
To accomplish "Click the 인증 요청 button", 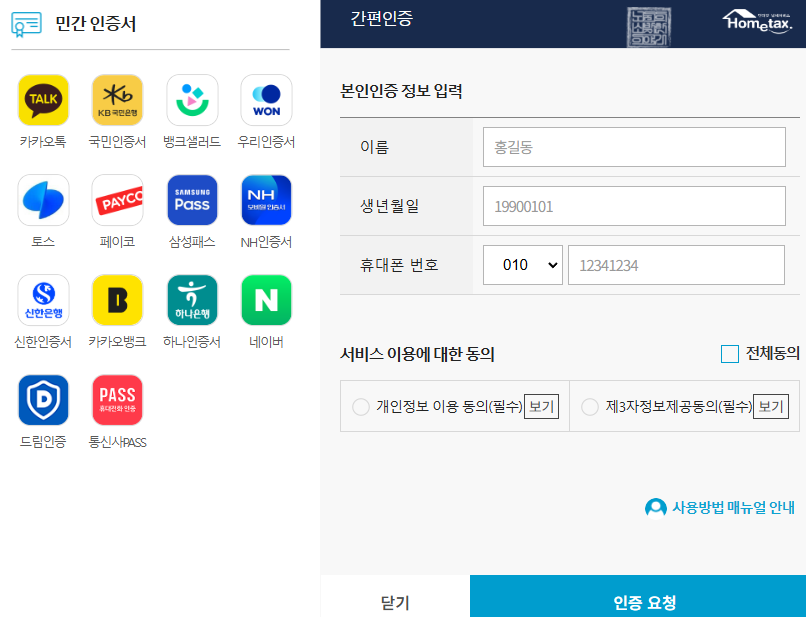I will [638, 596].
